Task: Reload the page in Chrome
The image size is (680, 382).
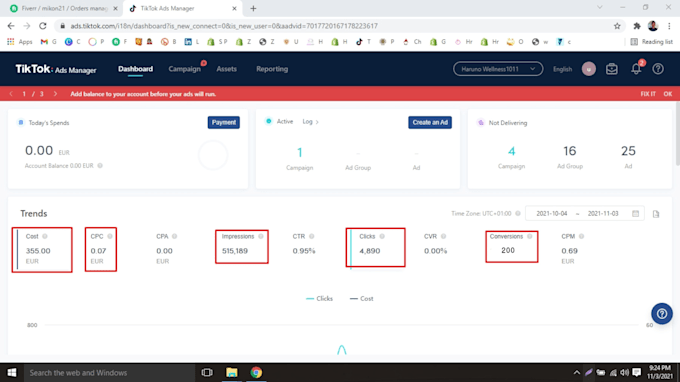Action: (42, 26)
